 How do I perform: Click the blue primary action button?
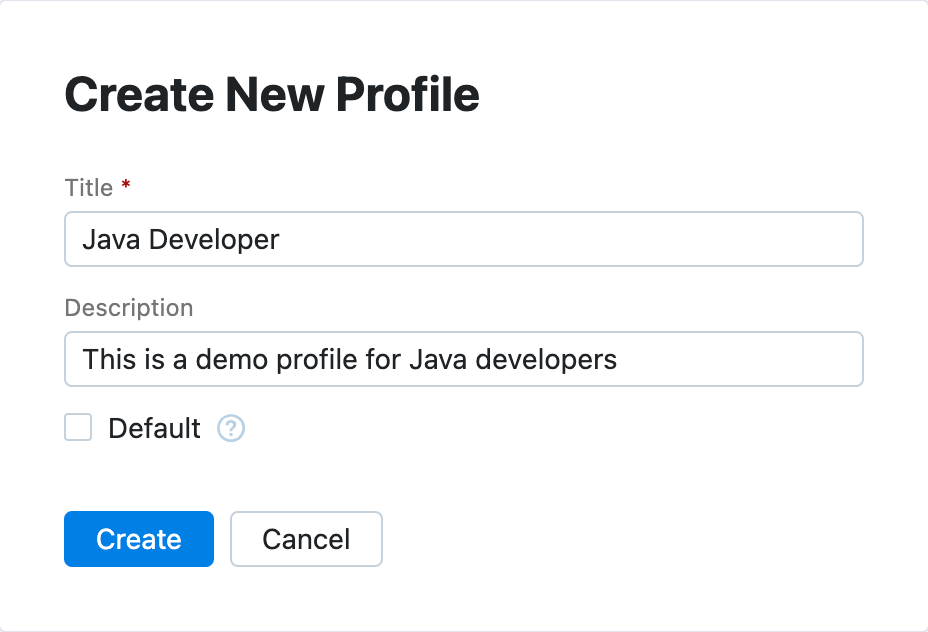[x=138, y=538]
